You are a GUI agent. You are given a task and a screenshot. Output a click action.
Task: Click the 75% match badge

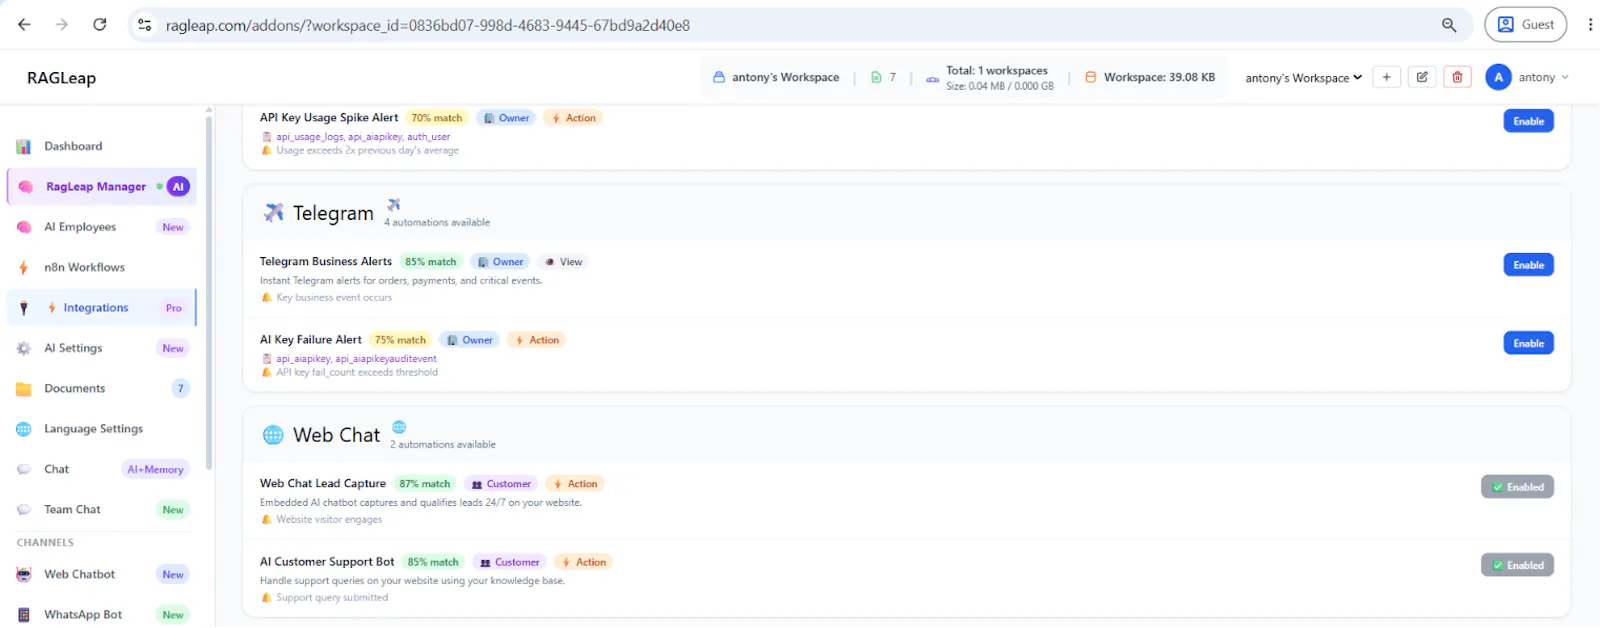pyautogui.click(x=400, y=340)
